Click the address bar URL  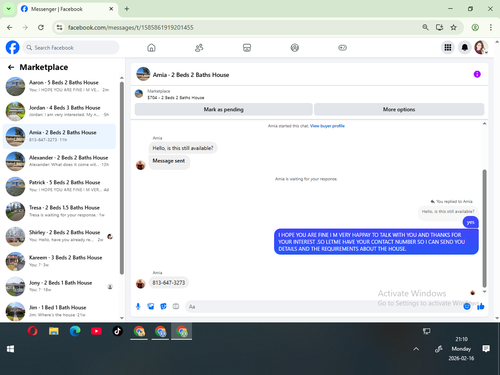point(130,27)
